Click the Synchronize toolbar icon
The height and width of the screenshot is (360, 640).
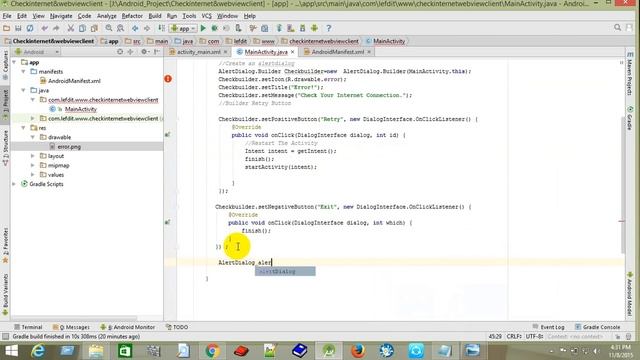(30, 28)
